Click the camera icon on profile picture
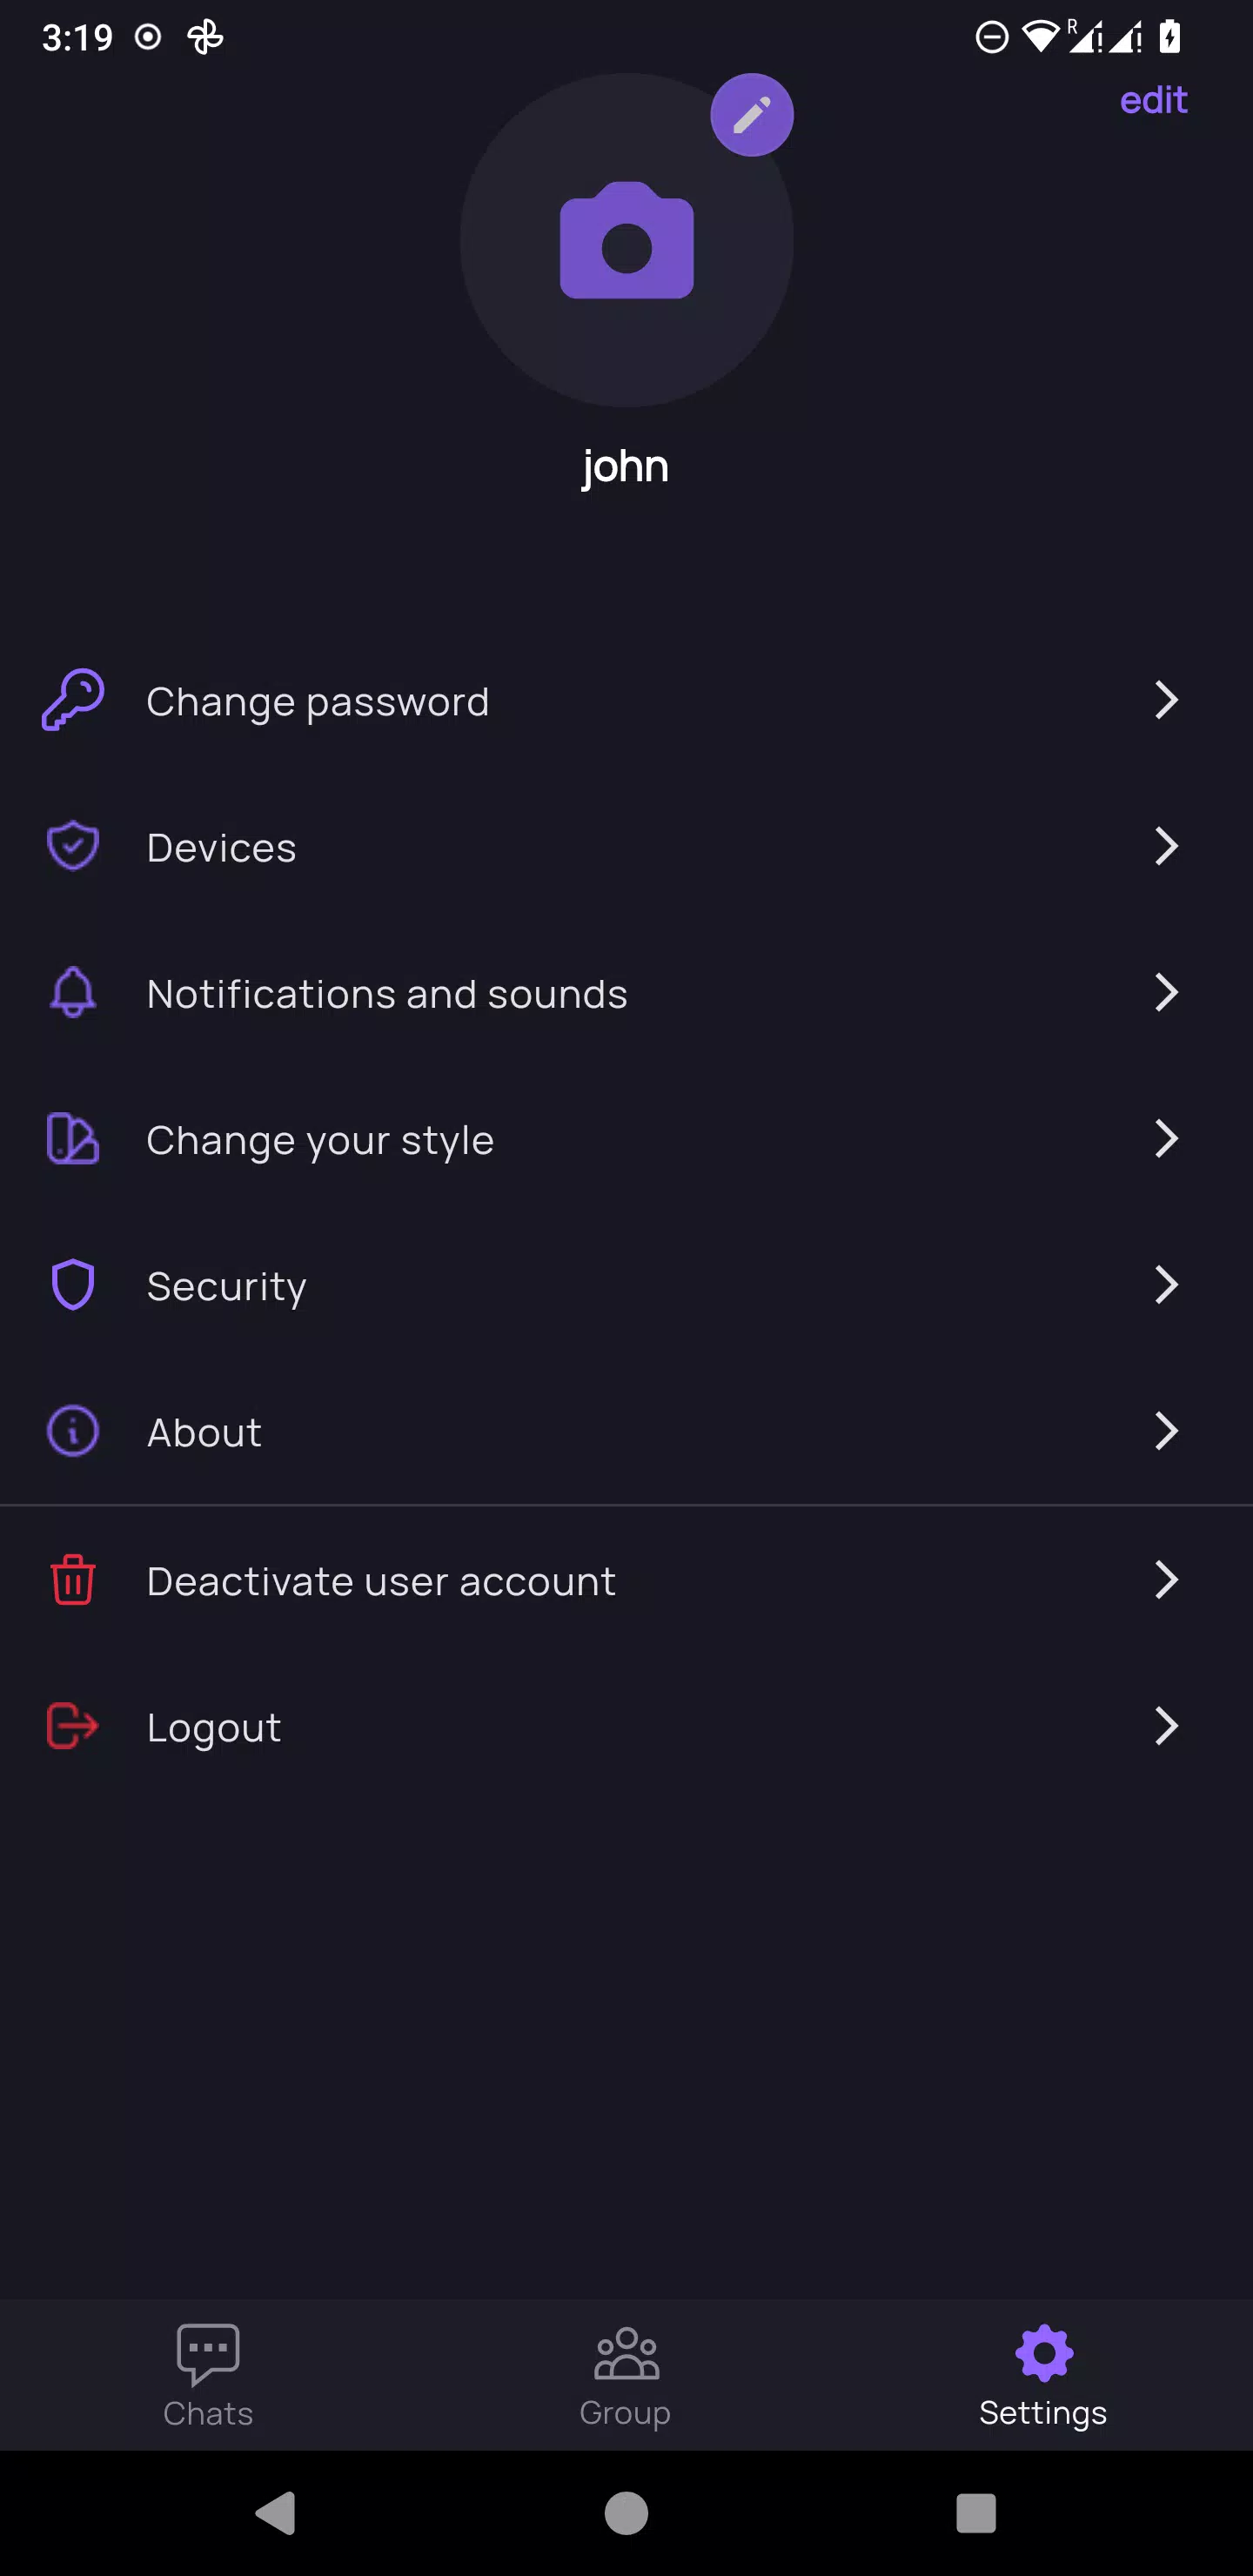 coord(627,240)
